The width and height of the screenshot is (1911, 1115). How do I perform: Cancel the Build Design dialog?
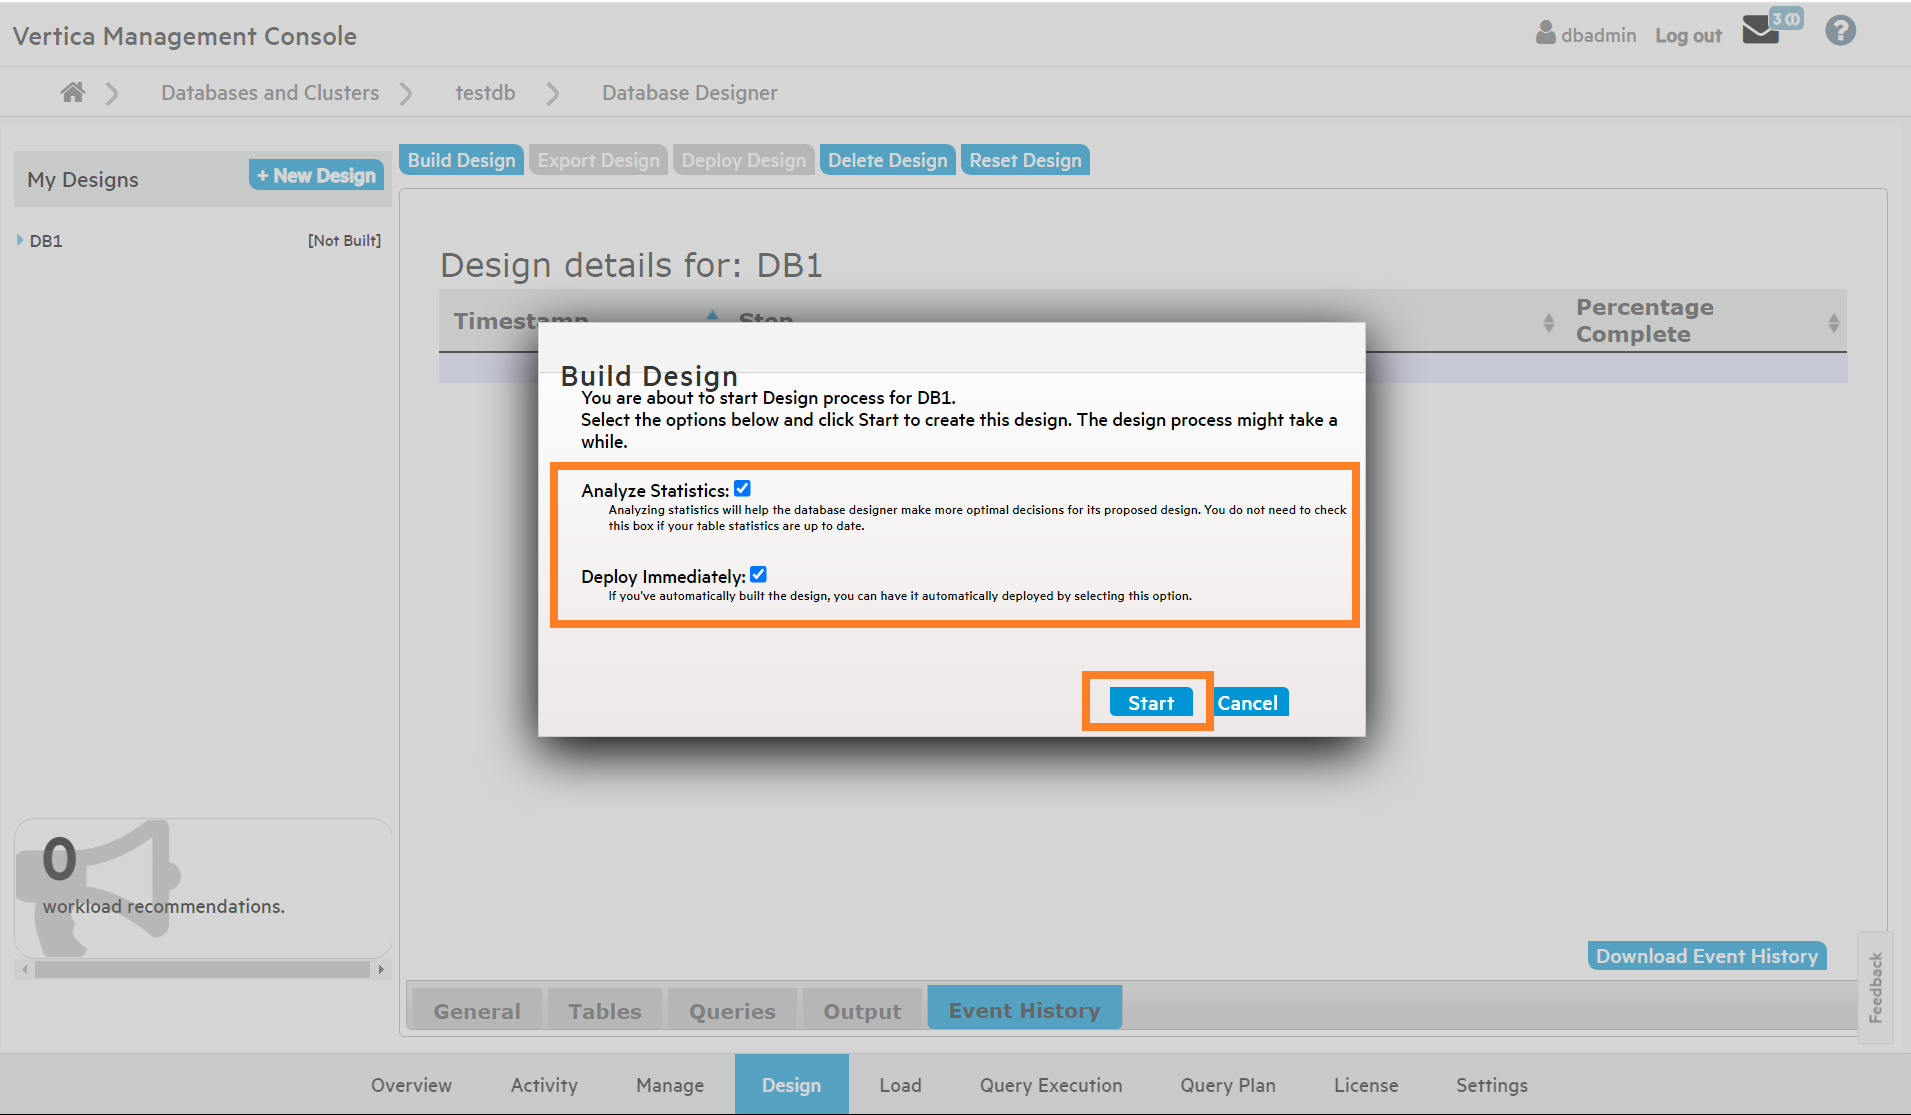click(x=1247, y=703)
